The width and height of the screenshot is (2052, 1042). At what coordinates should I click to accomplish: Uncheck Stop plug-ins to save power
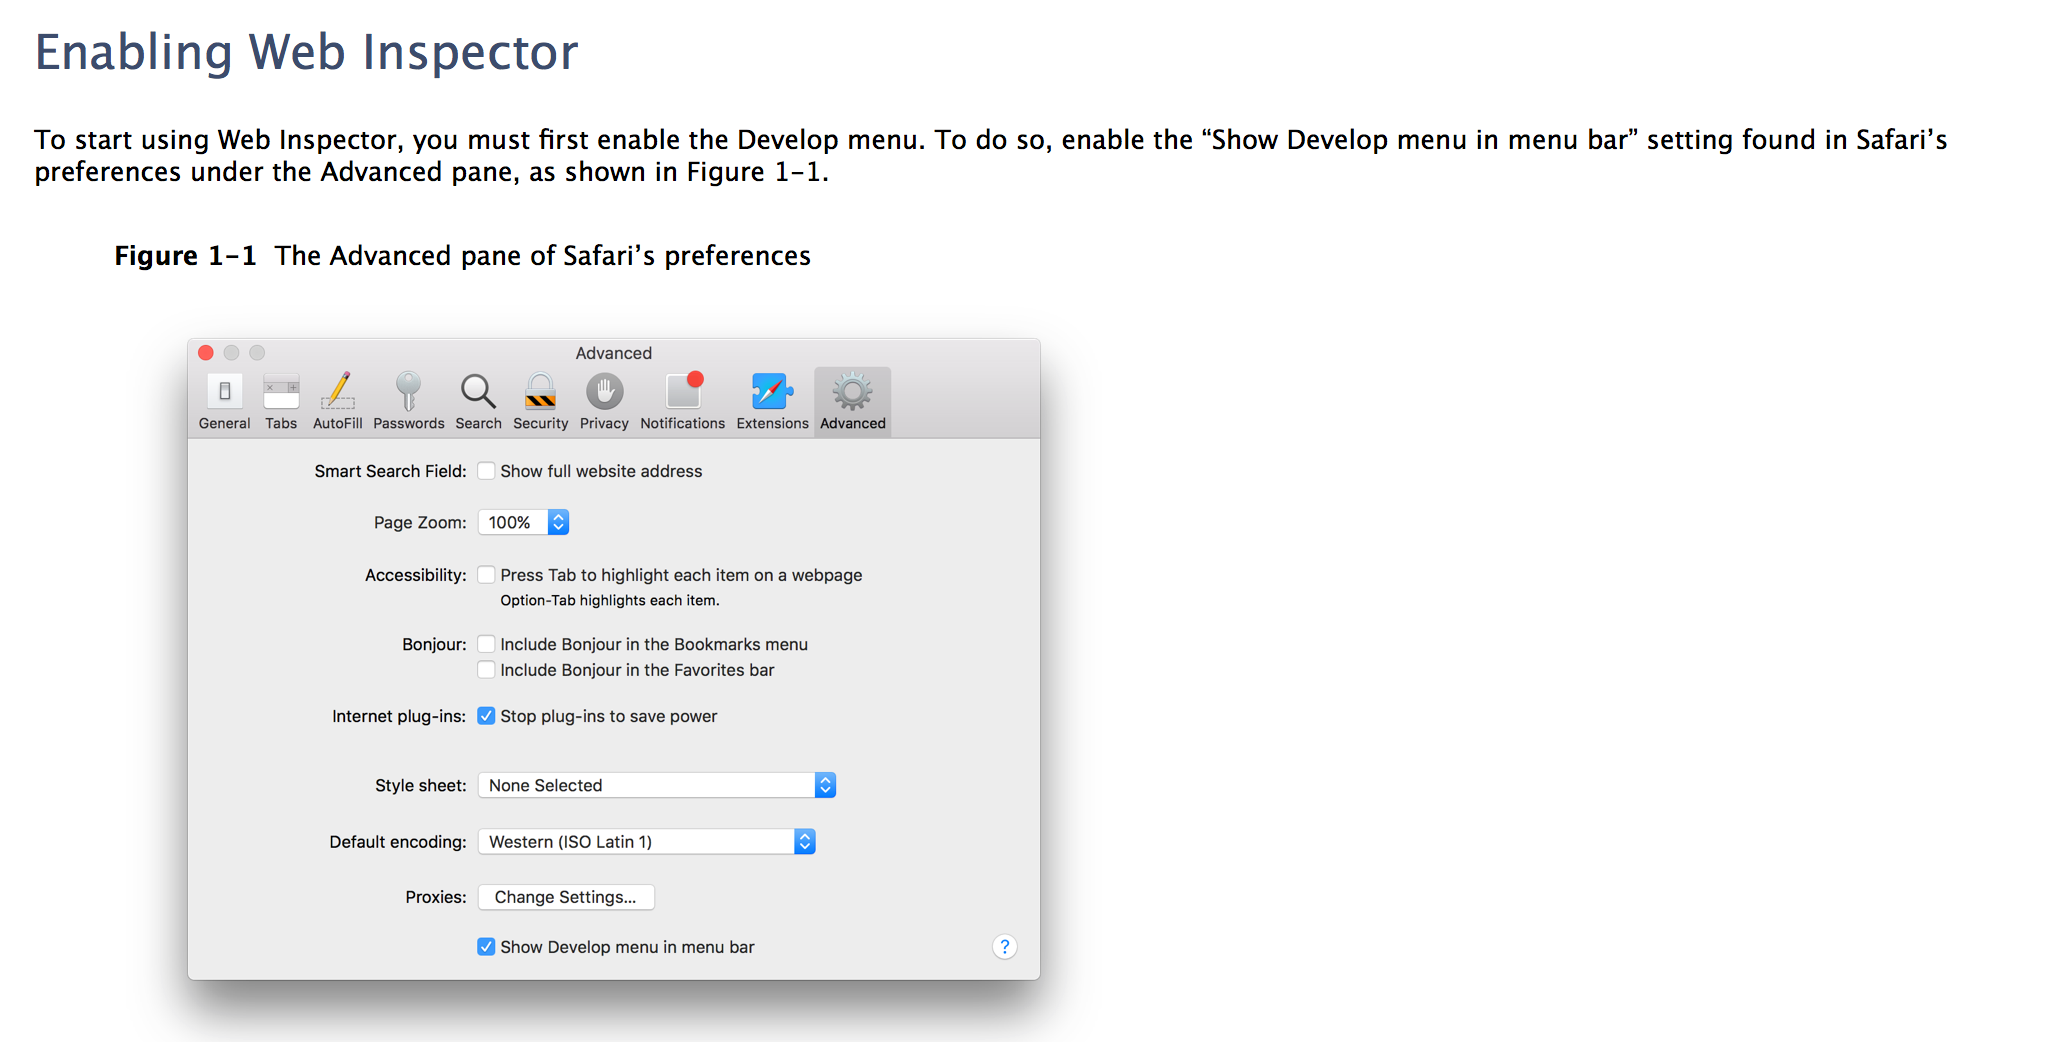click(x=486, y=716)
